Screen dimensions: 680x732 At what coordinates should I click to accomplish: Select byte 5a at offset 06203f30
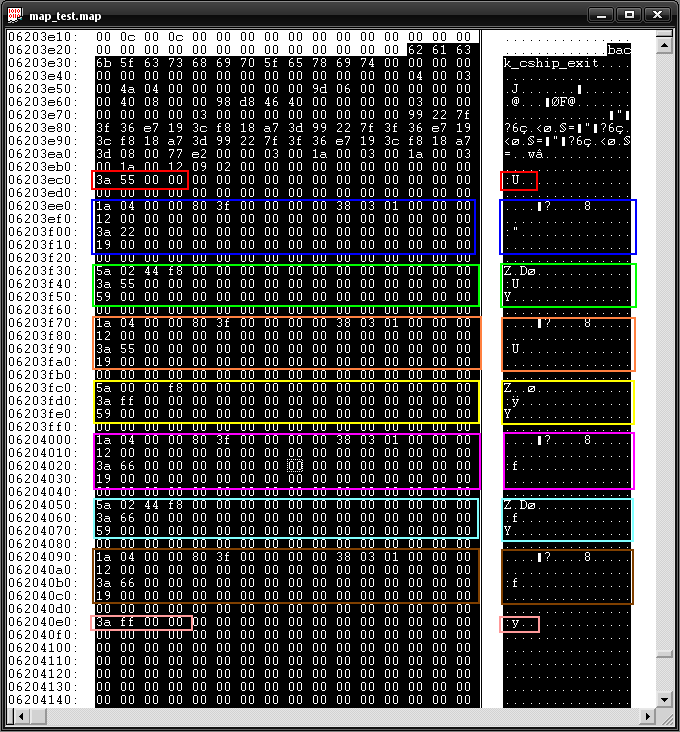103,271
